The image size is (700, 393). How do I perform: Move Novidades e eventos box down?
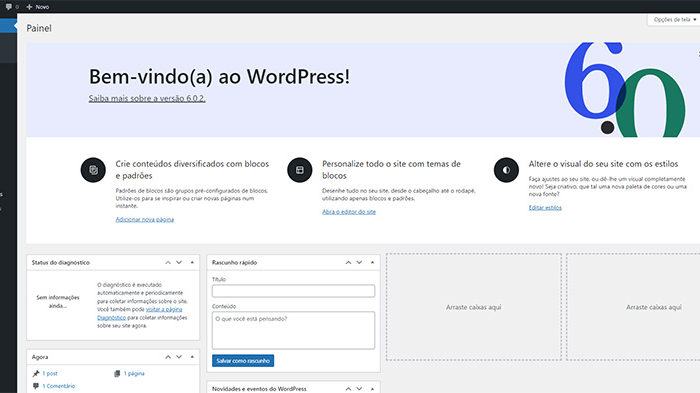(359, 389)
